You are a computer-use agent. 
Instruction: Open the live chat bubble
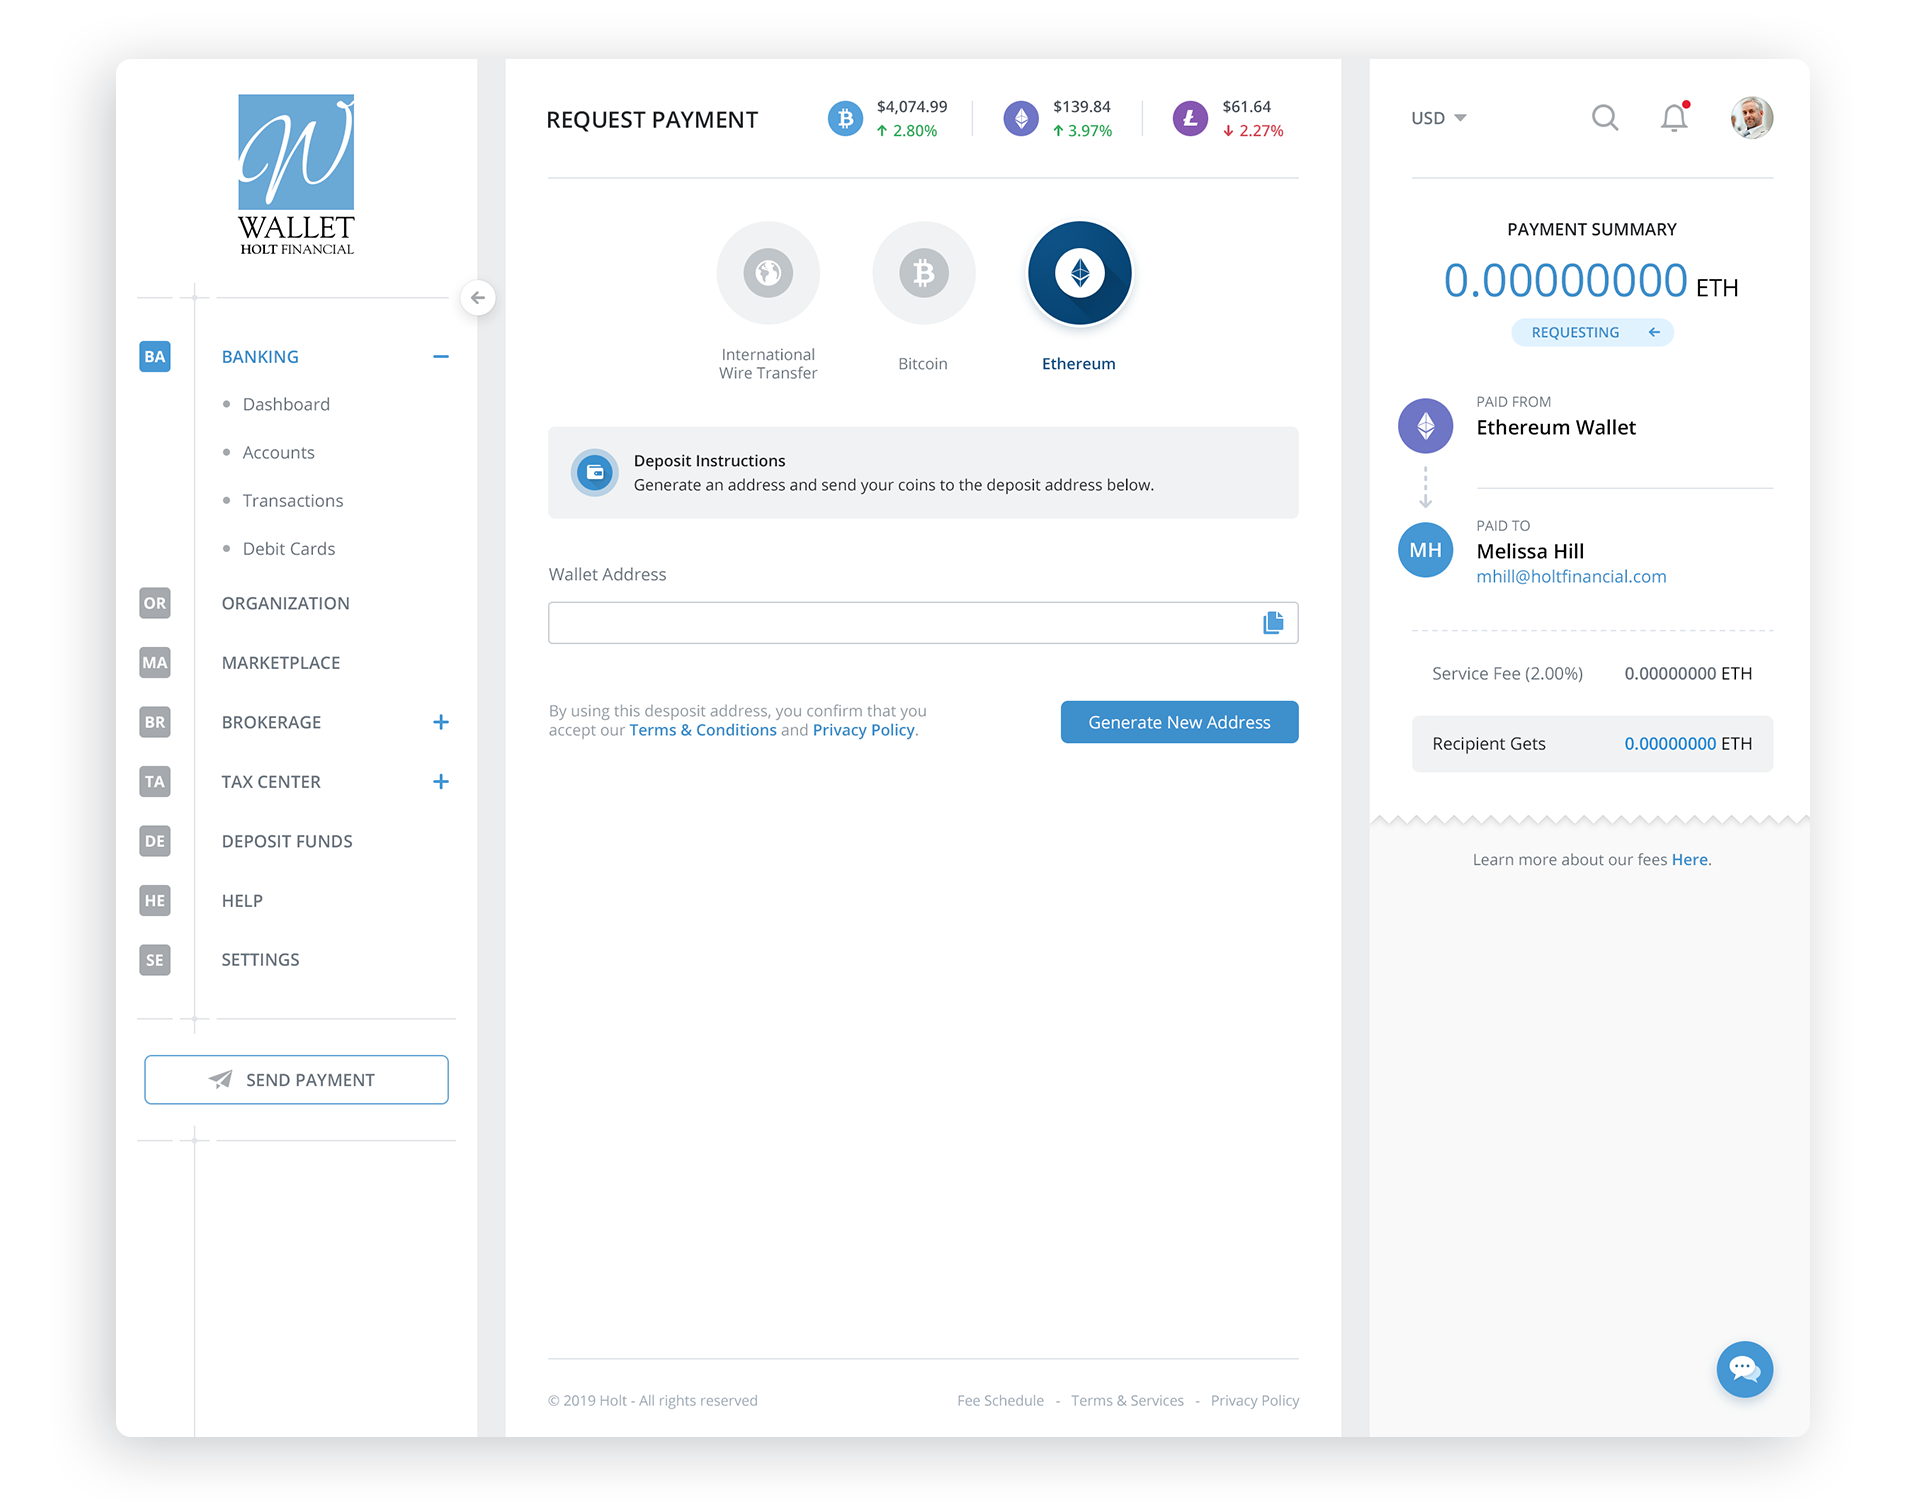click(x=1744, y=1368)
